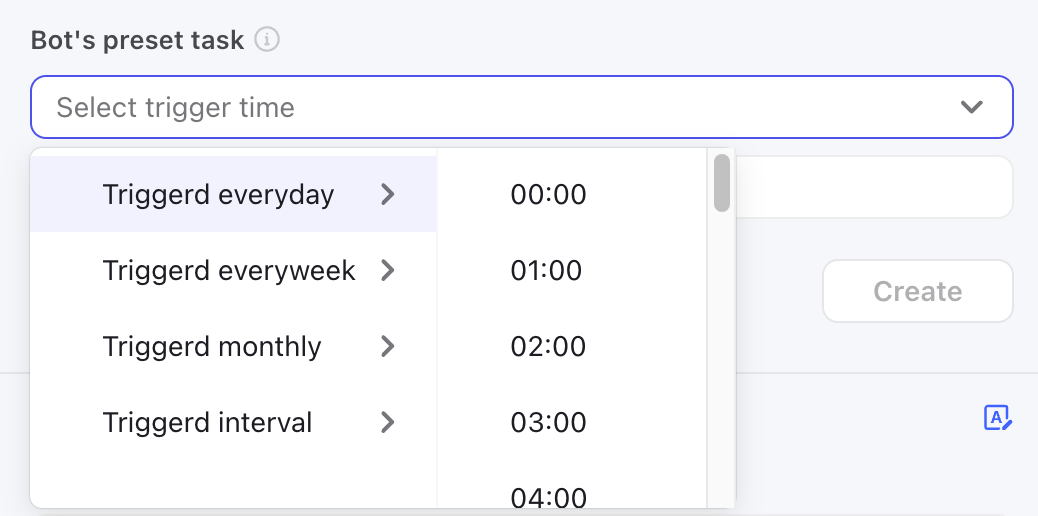The width and height of the screenshot is (1038, 516).
Task: Click the Create button
Action: click(918, 291)
